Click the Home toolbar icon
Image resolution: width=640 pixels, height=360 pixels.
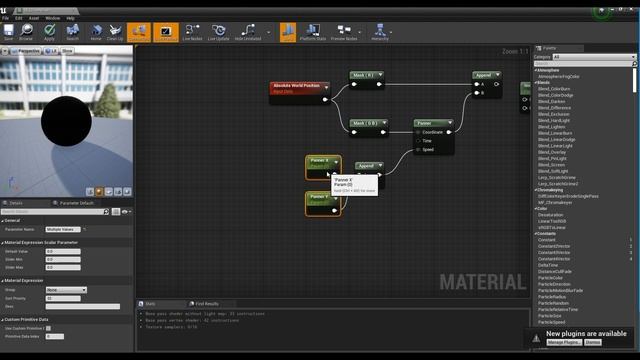tap(96, 32)
